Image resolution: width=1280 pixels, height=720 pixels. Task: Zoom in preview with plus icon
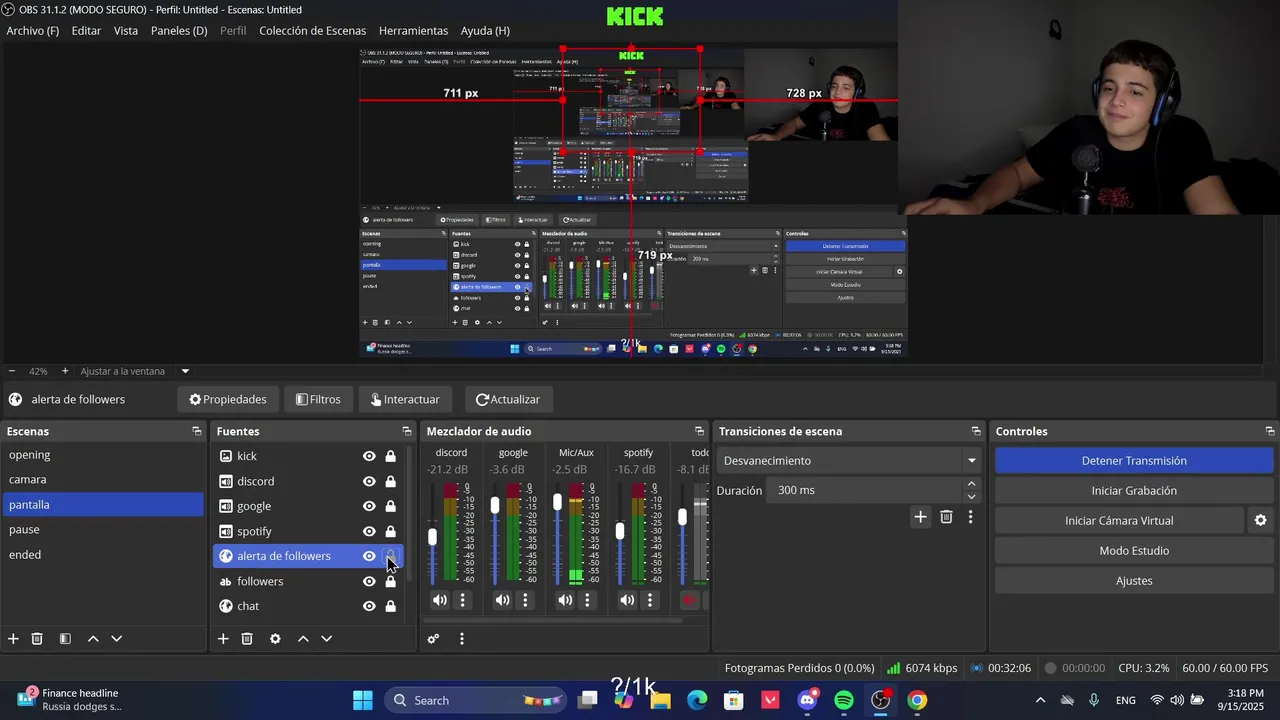65,371
